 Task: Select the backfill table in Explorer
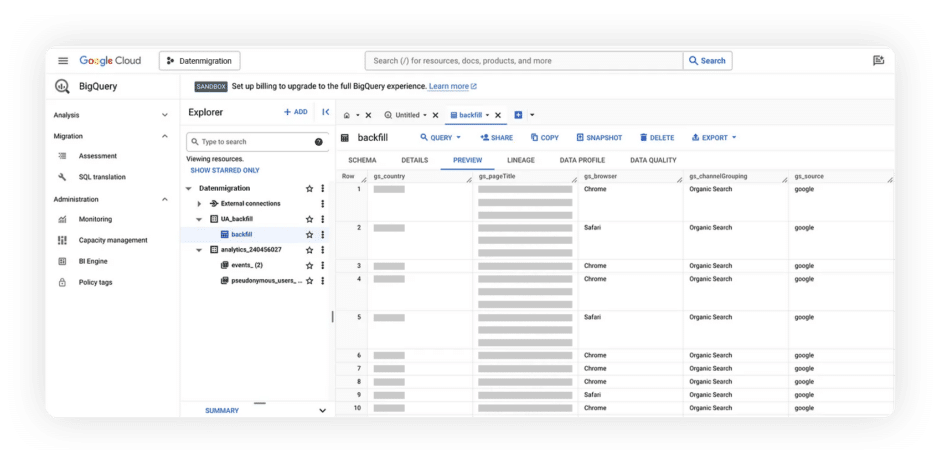[x=242, y=234]
